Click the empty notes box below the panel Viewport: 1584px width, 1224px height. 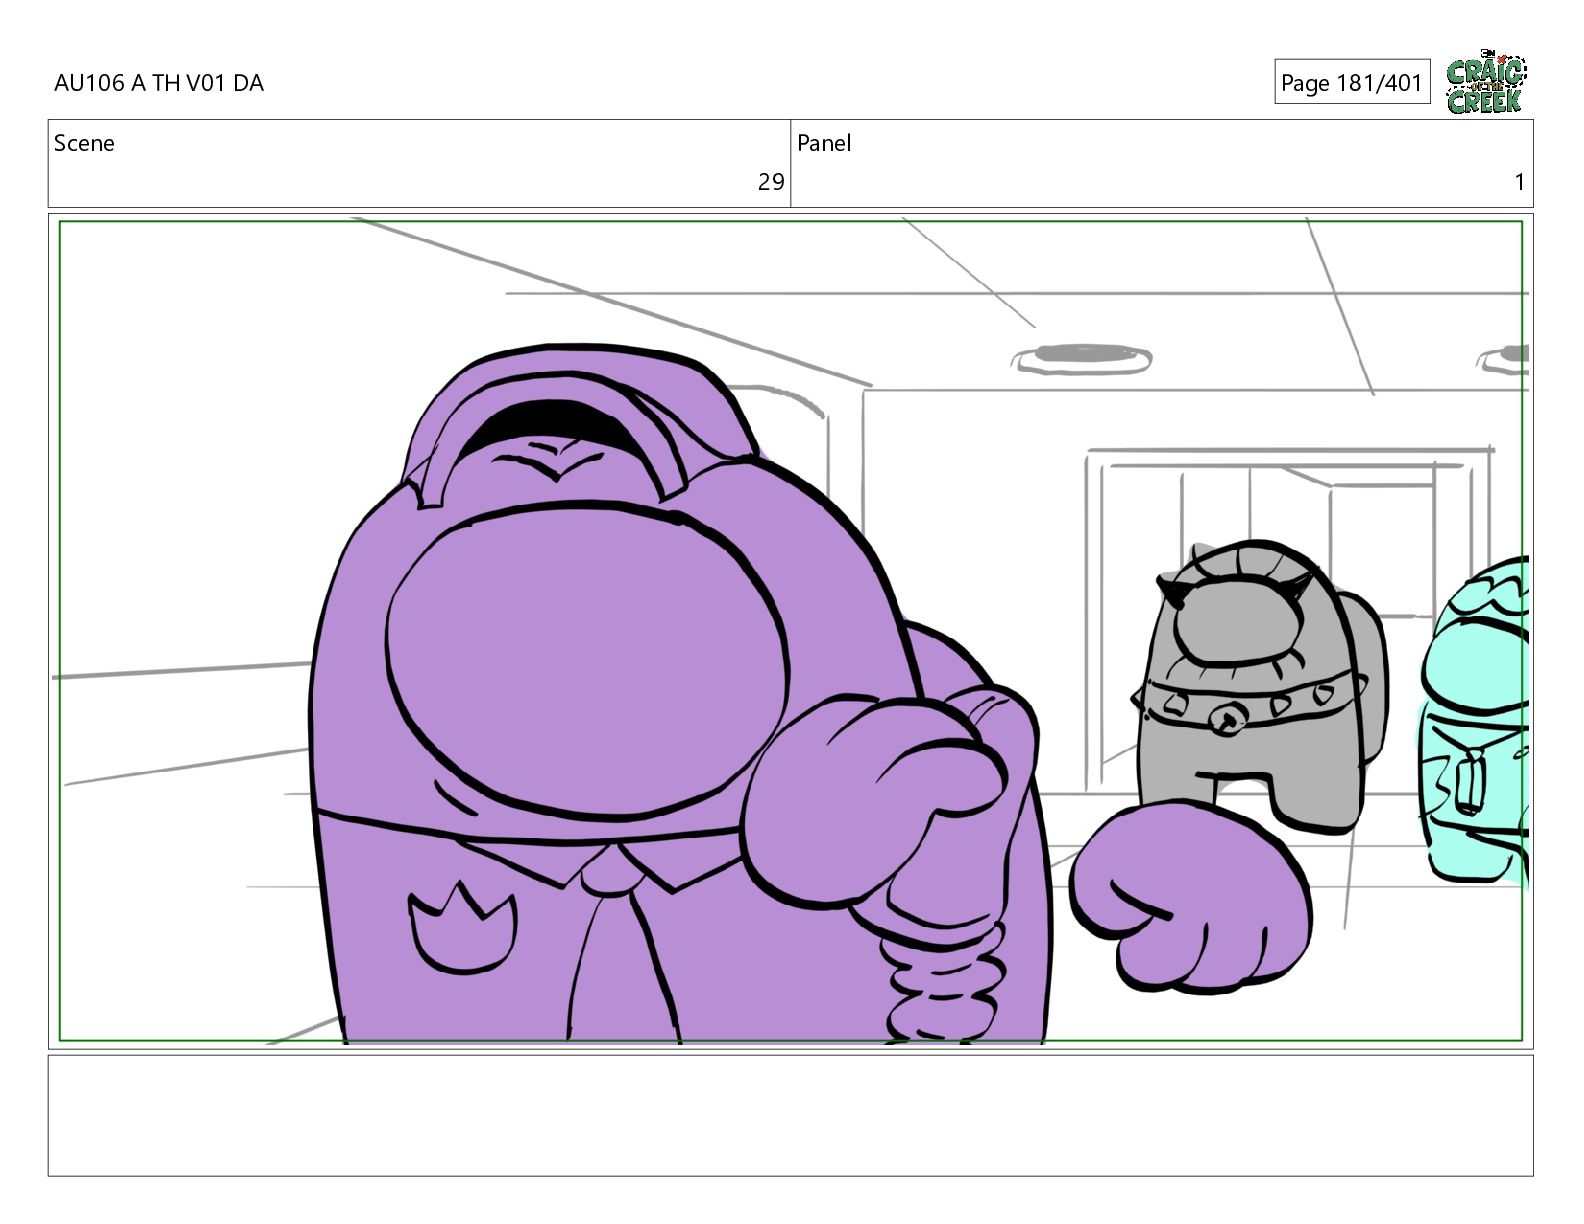click(790, 1115)
